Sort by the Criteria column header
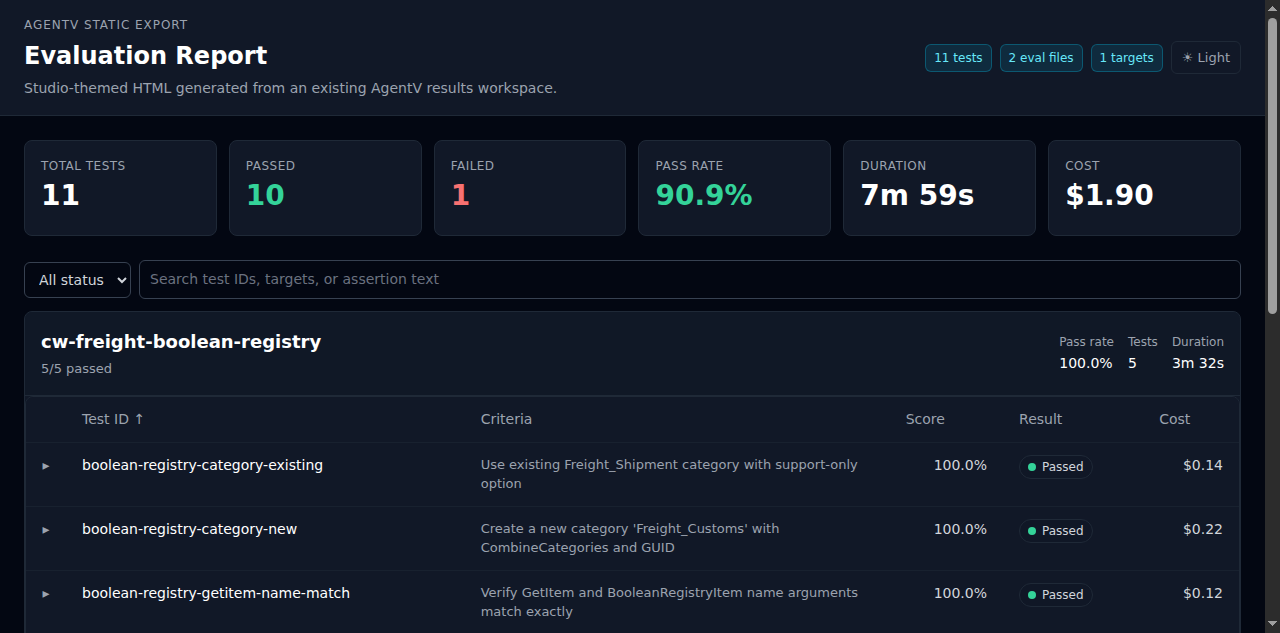The height and width of the screenshot is (633, 1280). [x=506, y=418]
